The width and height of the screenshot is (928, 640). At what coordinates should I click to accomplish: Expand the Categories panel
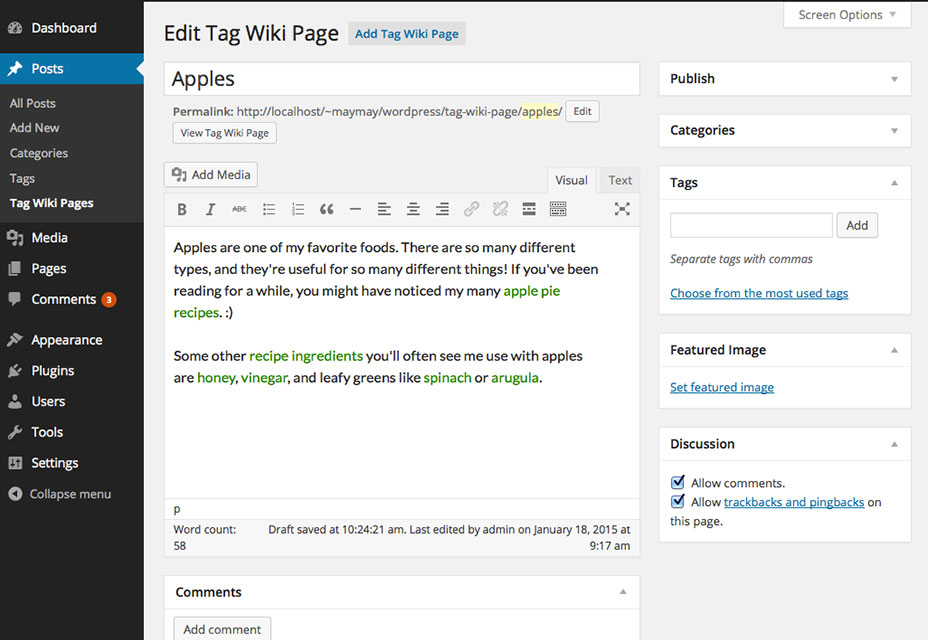tap(894, 130)
